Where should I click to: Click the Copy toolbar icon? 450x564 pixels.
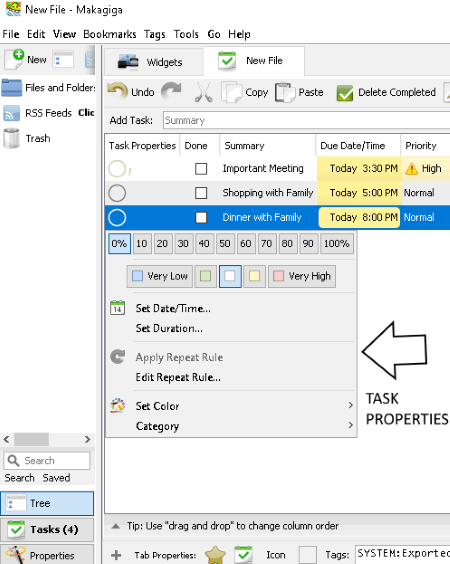[x=231, y=92]
